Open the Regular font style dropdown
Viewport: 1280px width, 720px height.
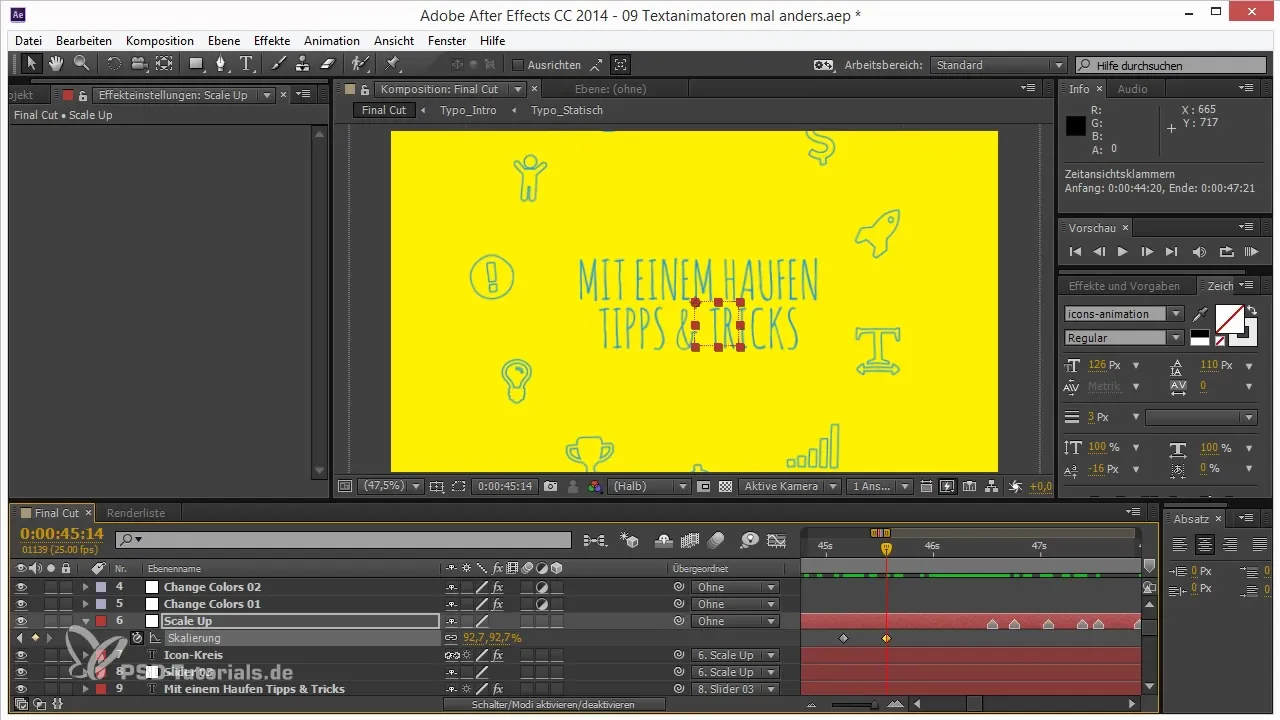(x=1124, y=338)
